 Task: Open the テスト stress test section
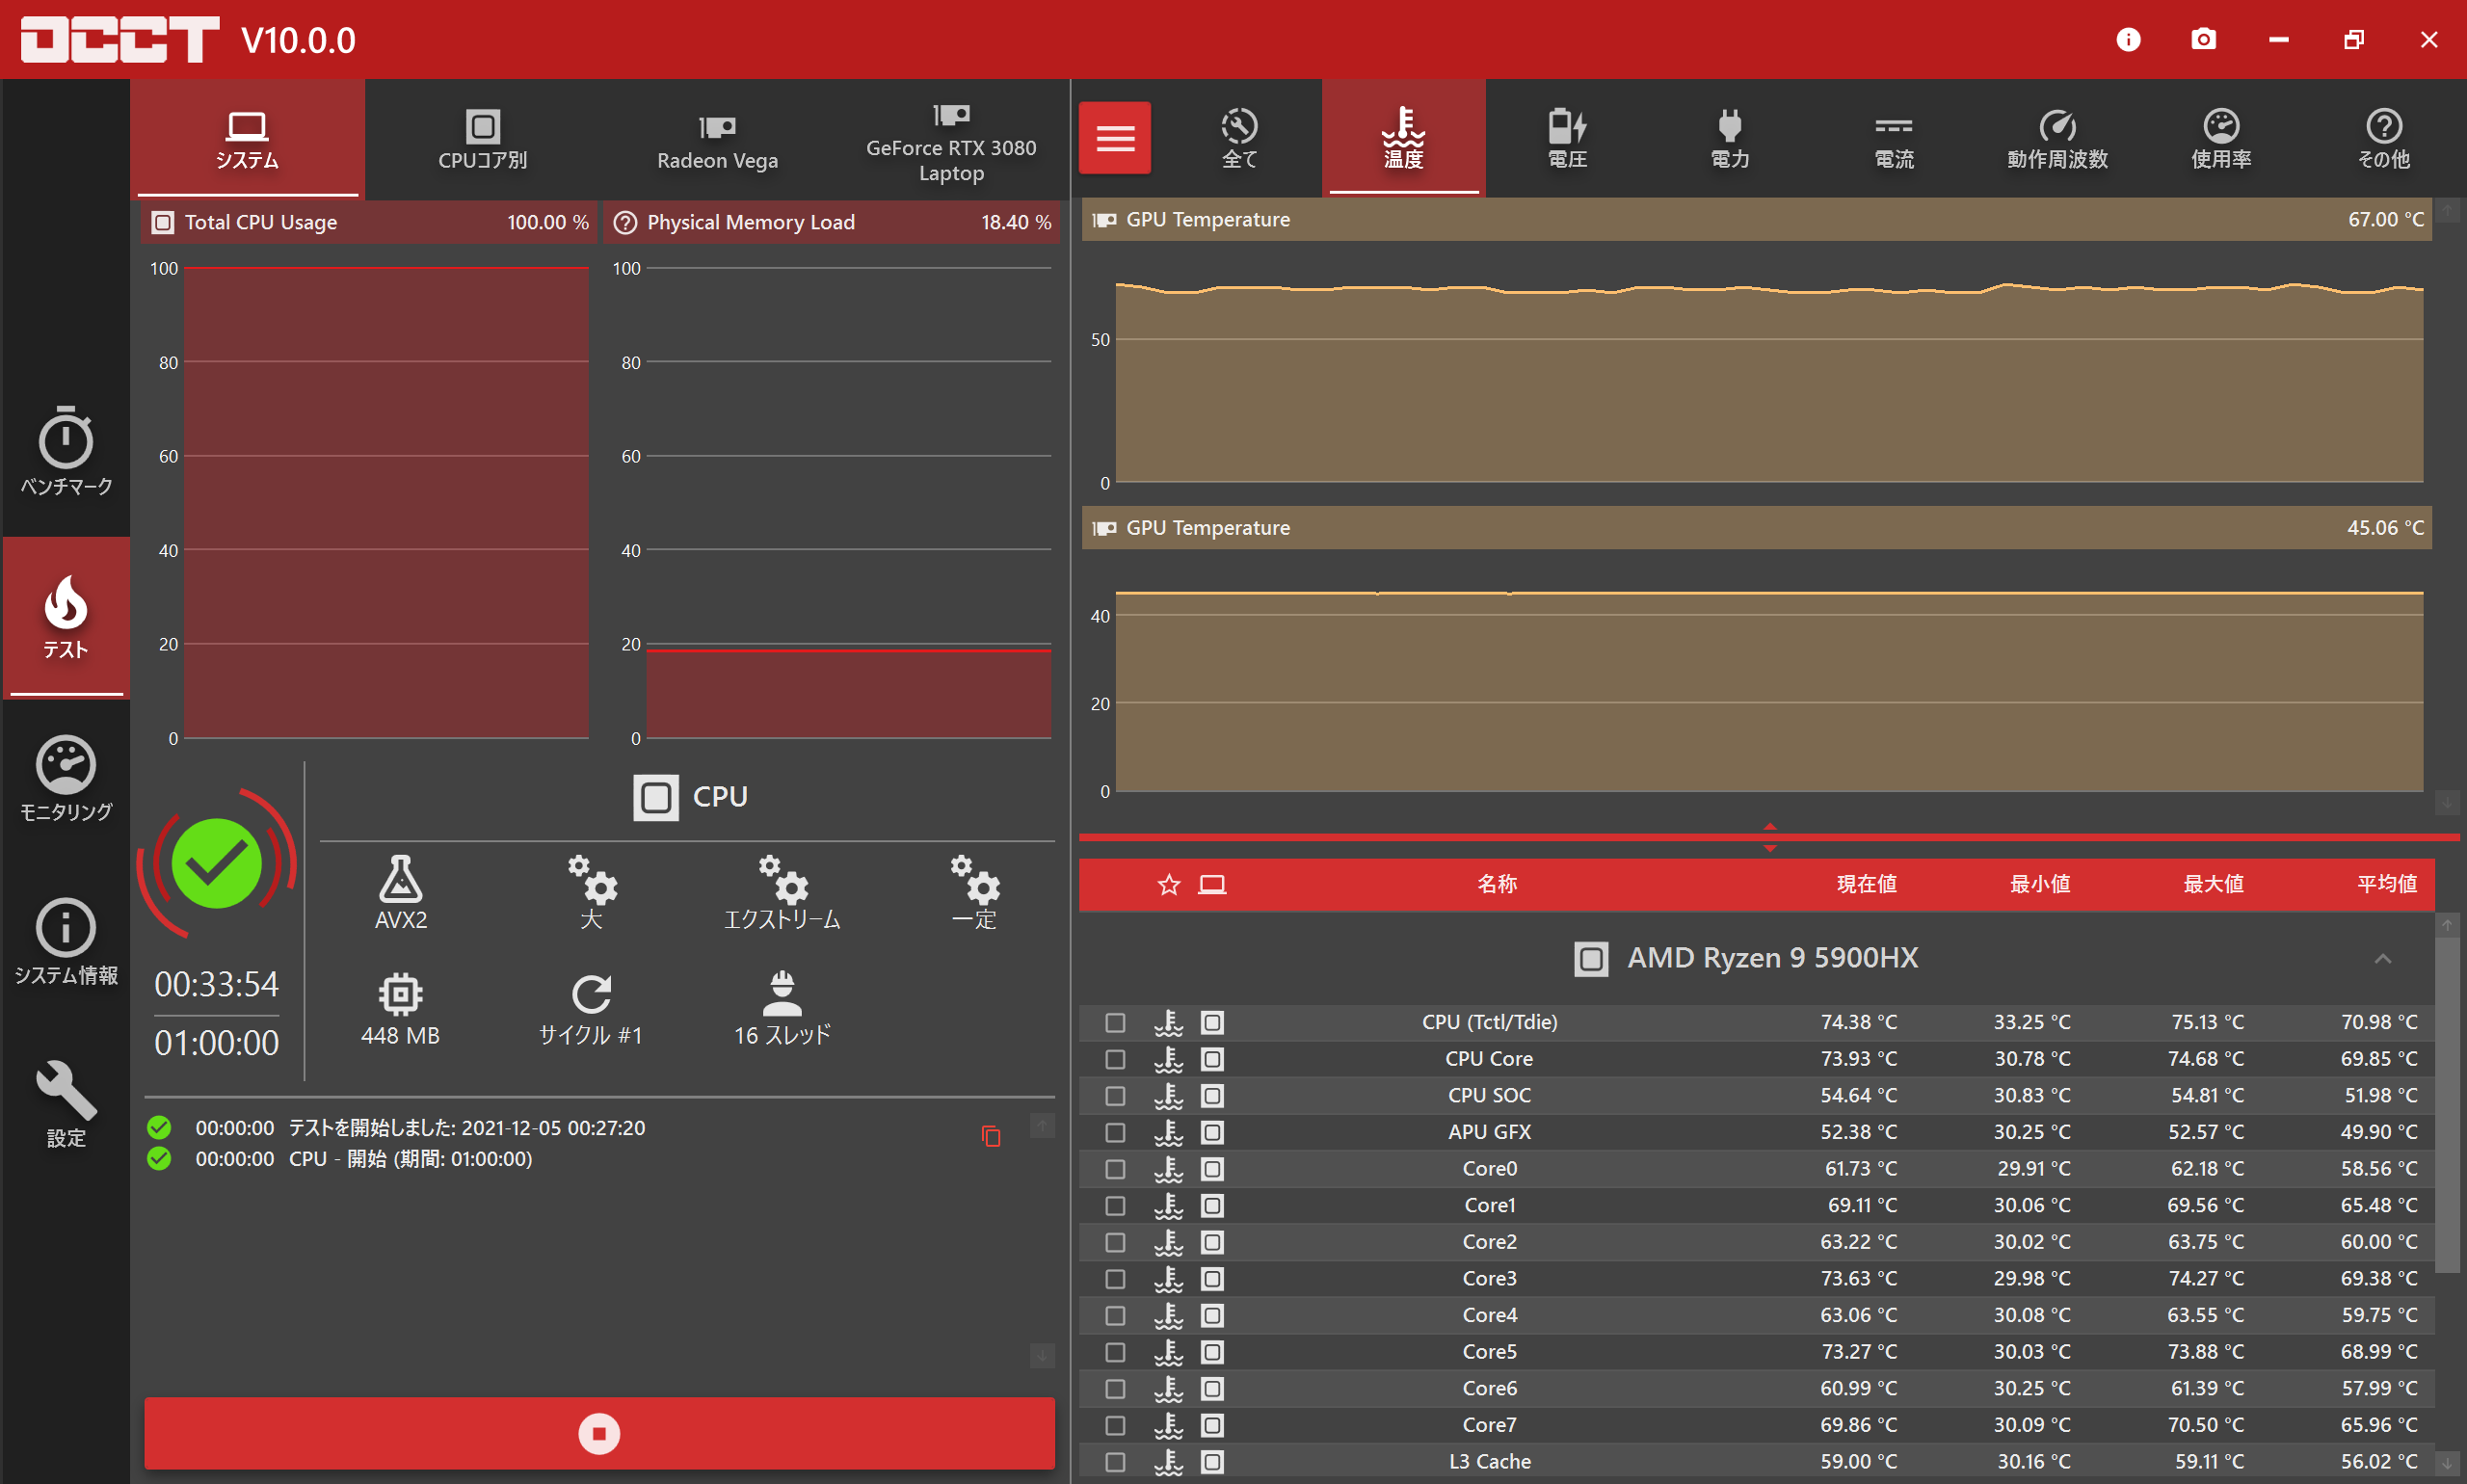[66, 616]
